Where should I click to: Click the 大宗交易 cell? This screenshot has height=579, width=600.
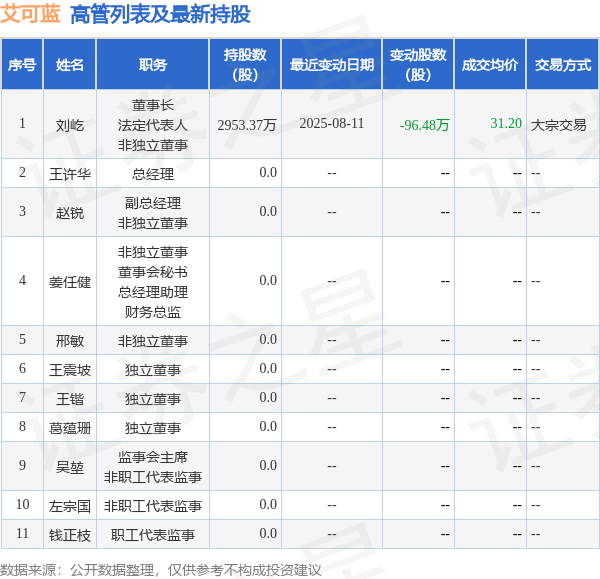coord(558,125)
